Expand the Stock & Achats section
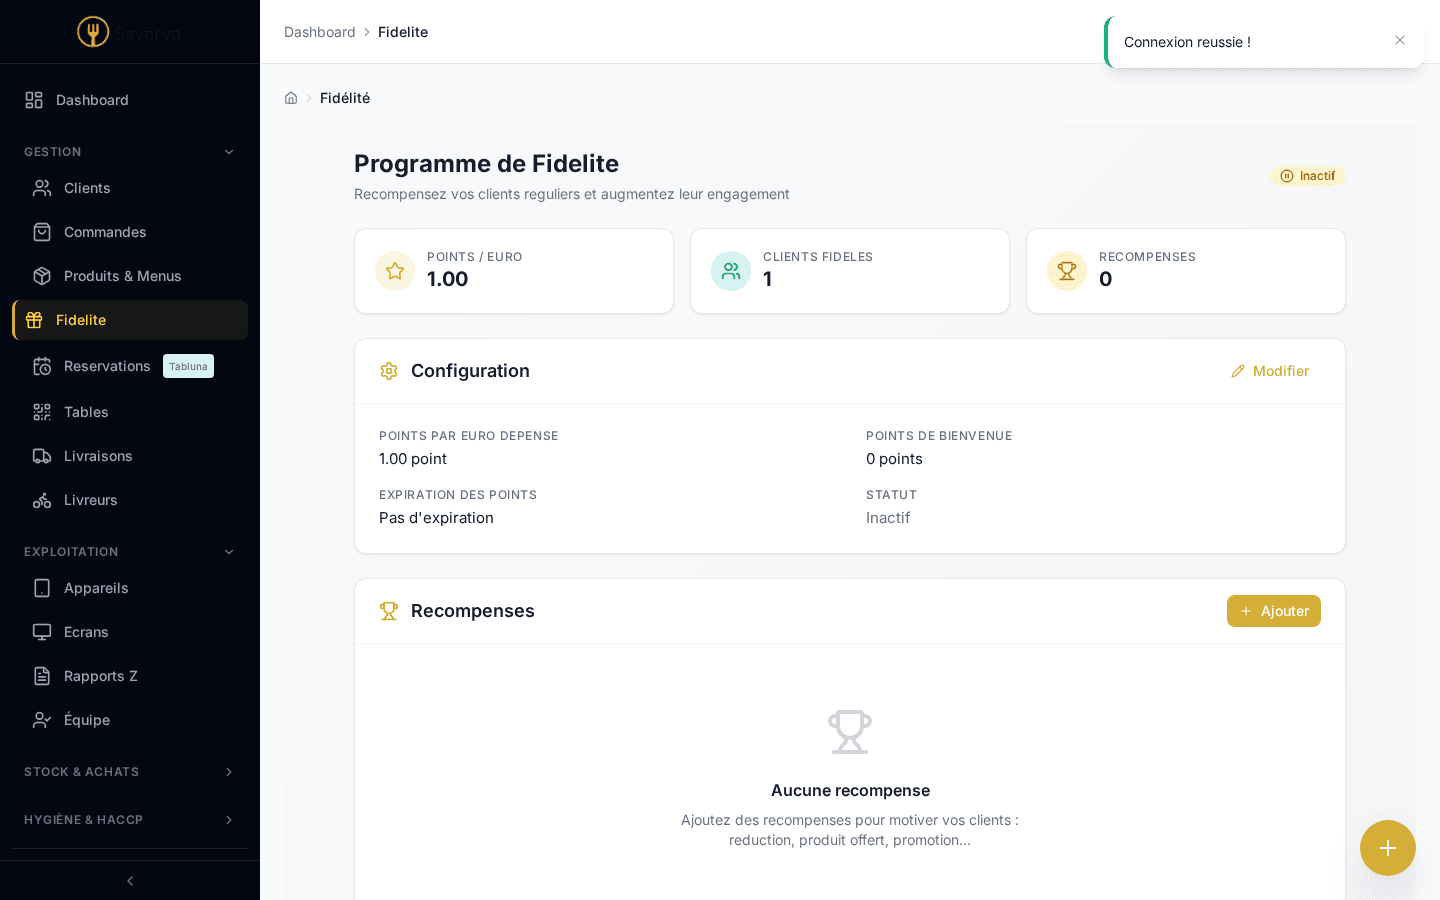 [130, 772]
